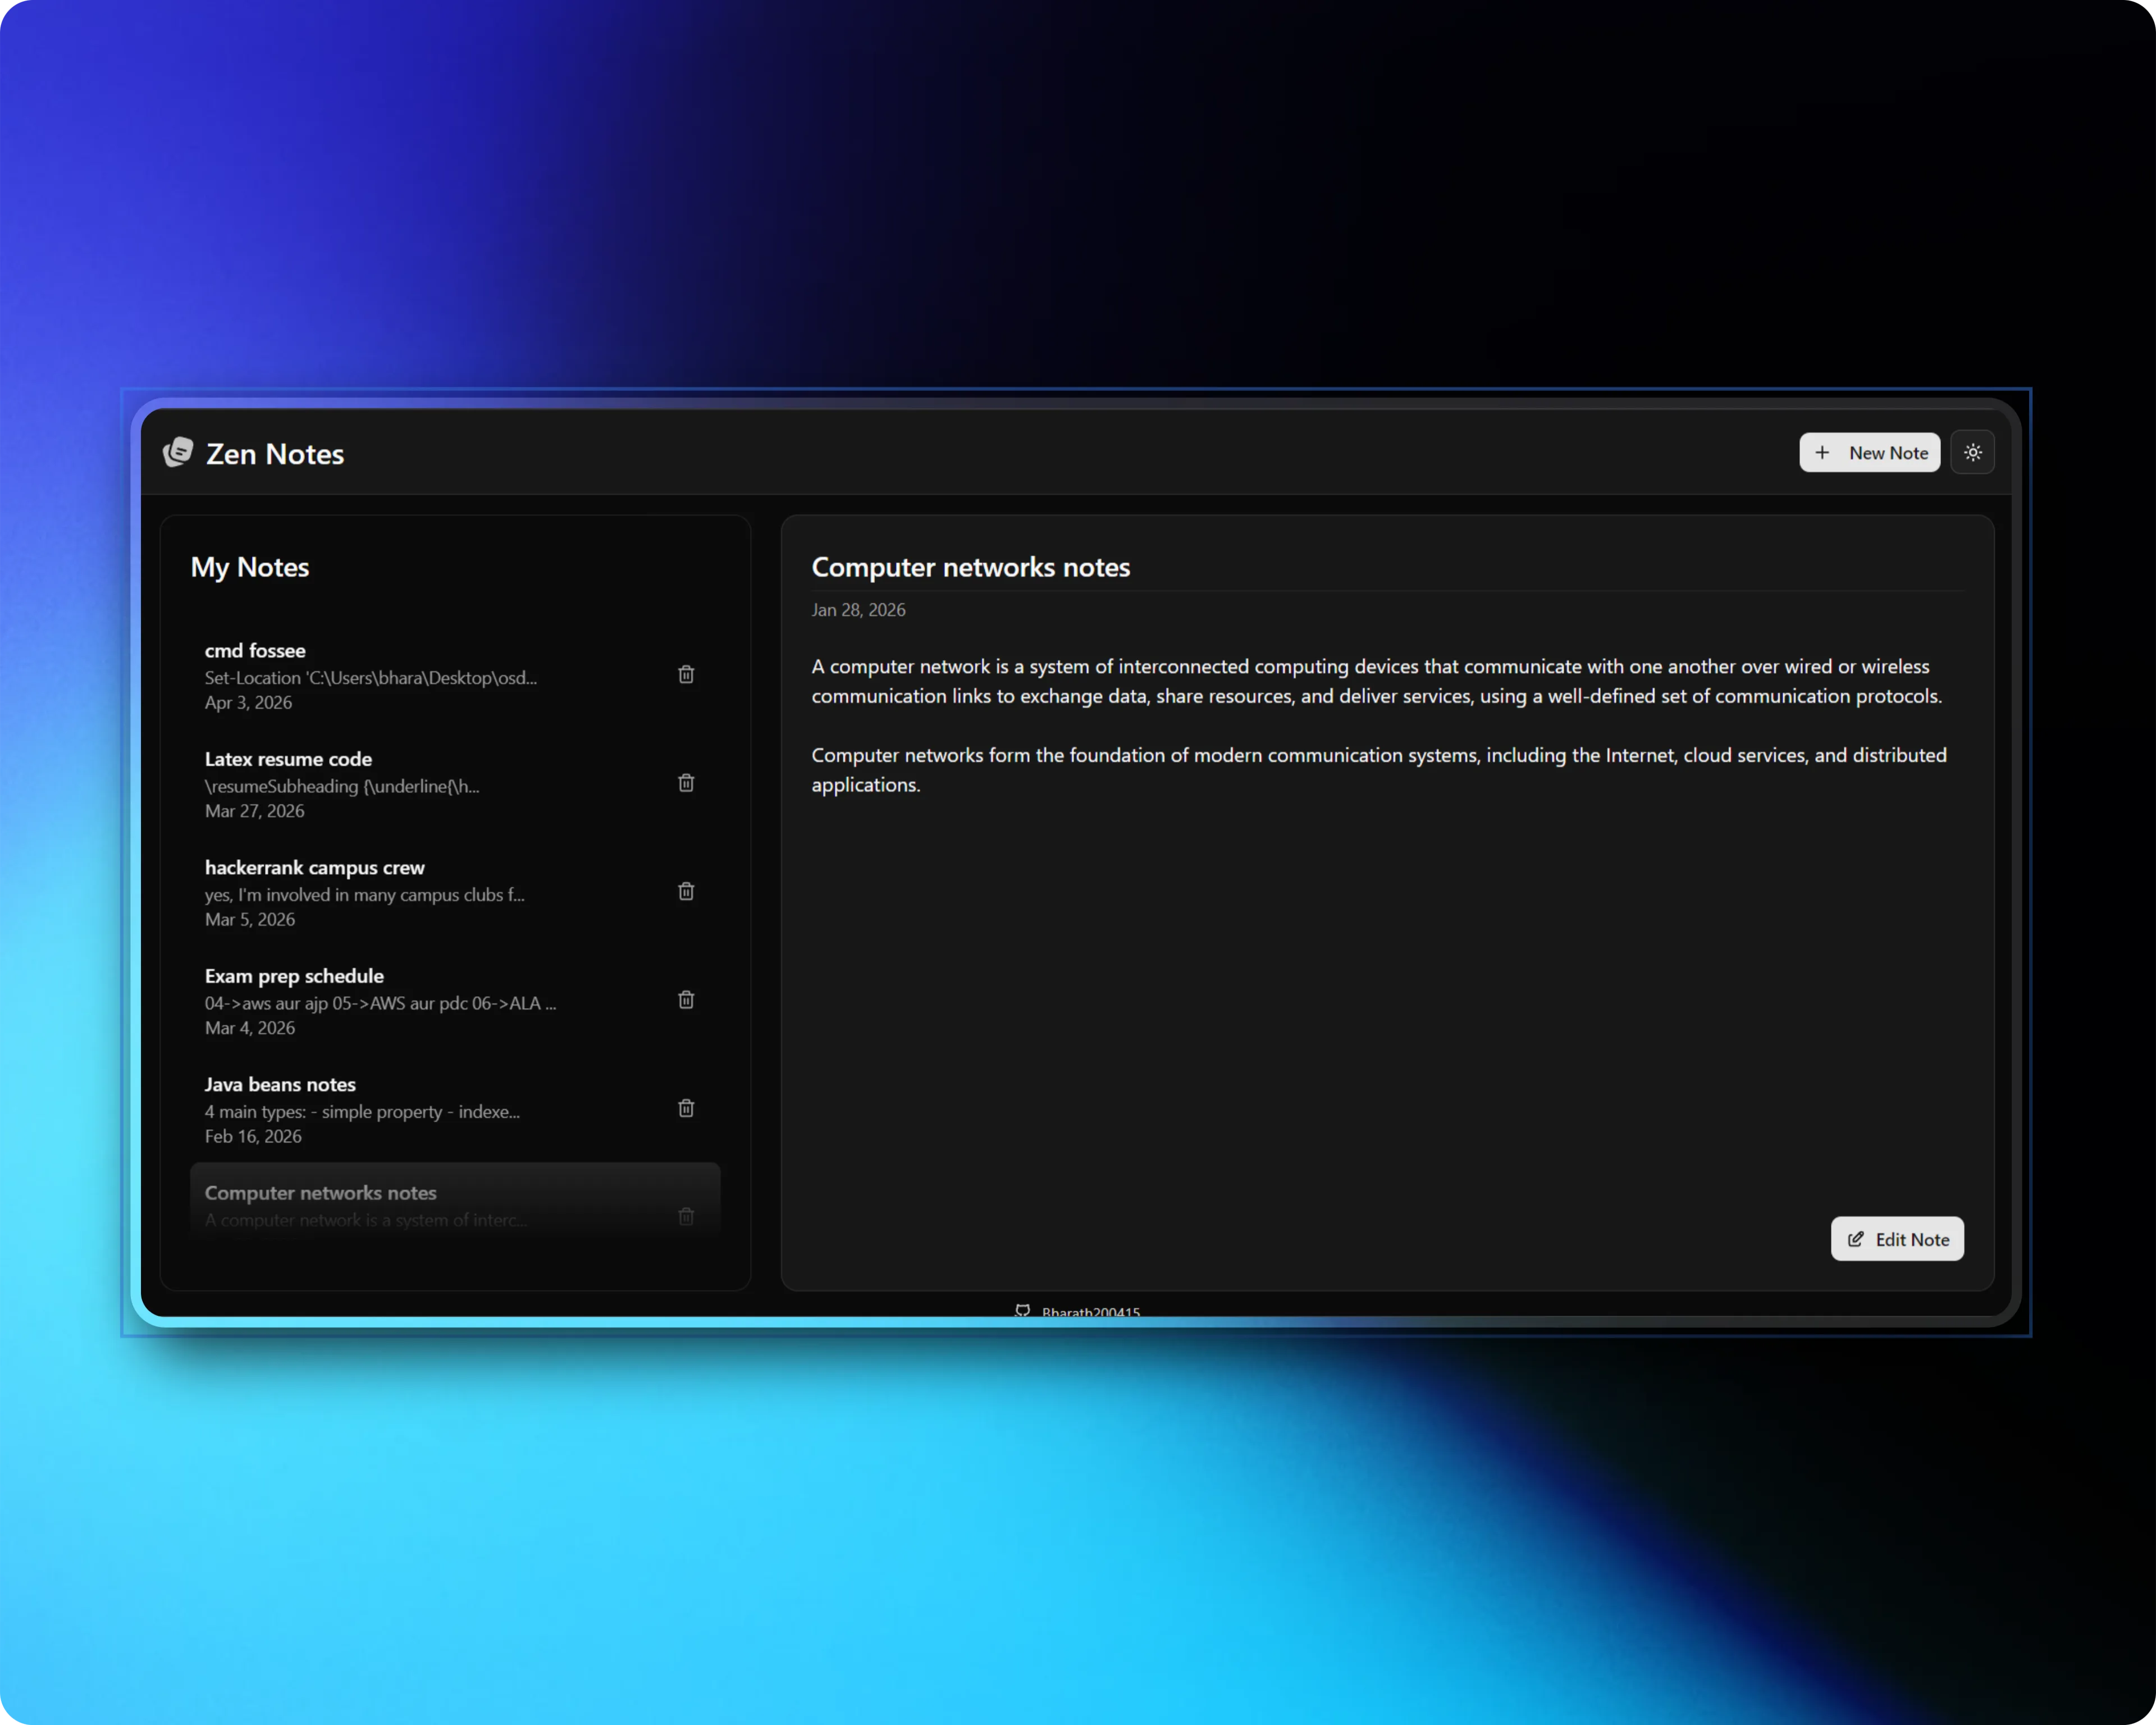This screenshot has width=2156, height=1725.
Task: Open the Bharath200415 profile link
Action: pos(1090,1311)
